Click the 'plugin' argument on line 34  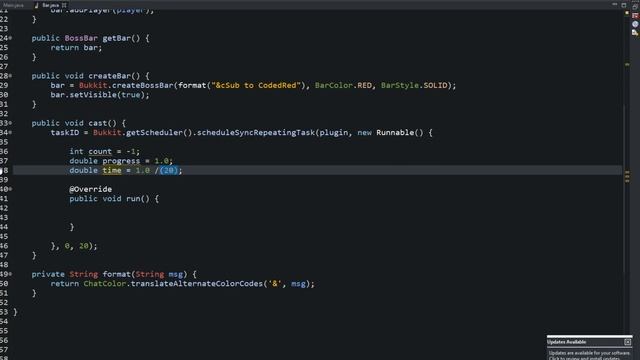coord(334,133)
